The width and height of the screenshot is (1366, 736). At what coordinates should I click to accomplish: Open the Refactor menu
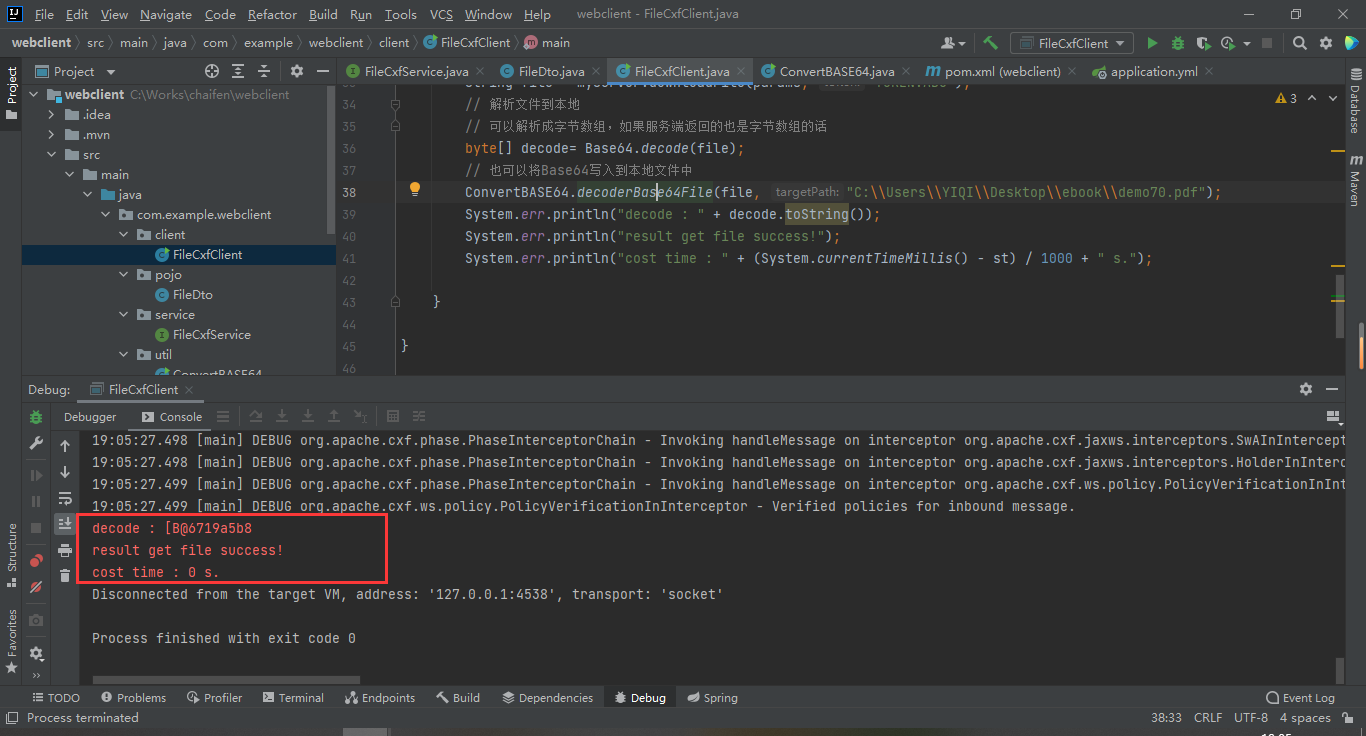click(272, 14)
